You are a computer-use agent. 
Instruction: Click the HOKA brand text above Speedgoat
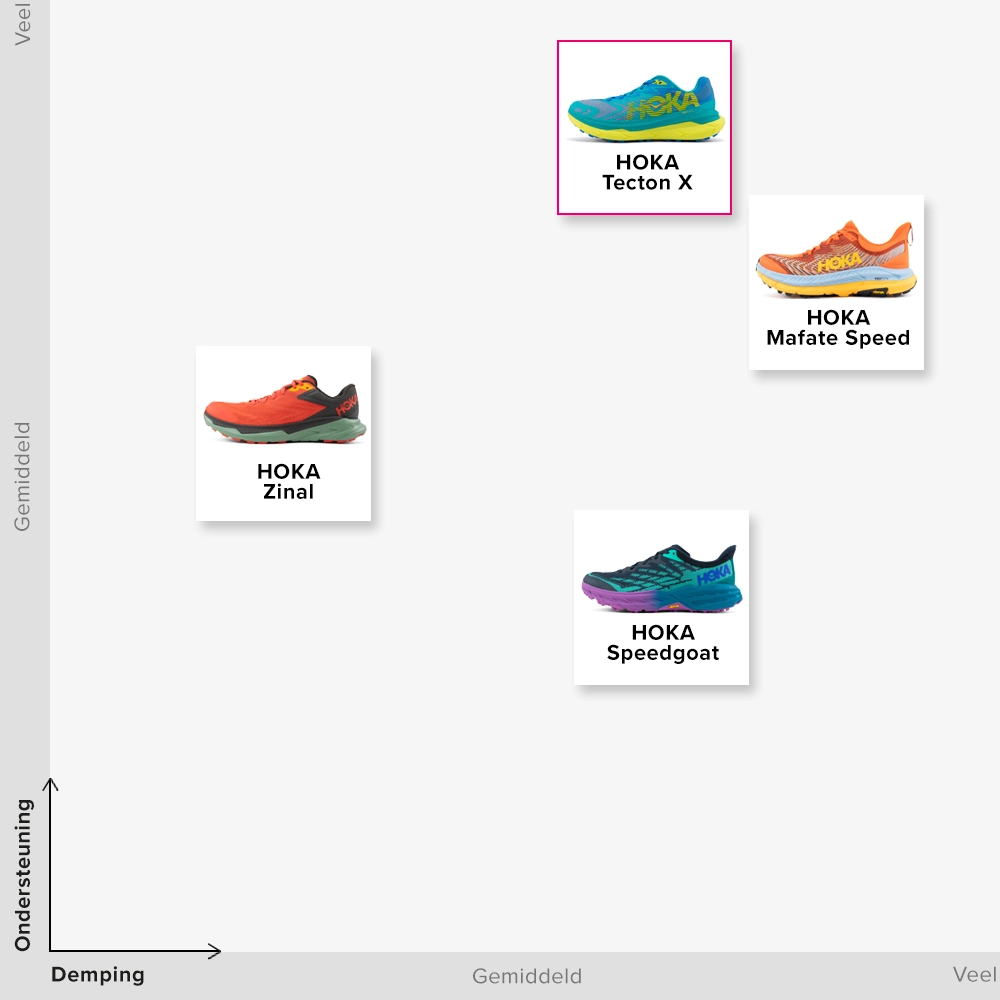(x=663, y=632)
